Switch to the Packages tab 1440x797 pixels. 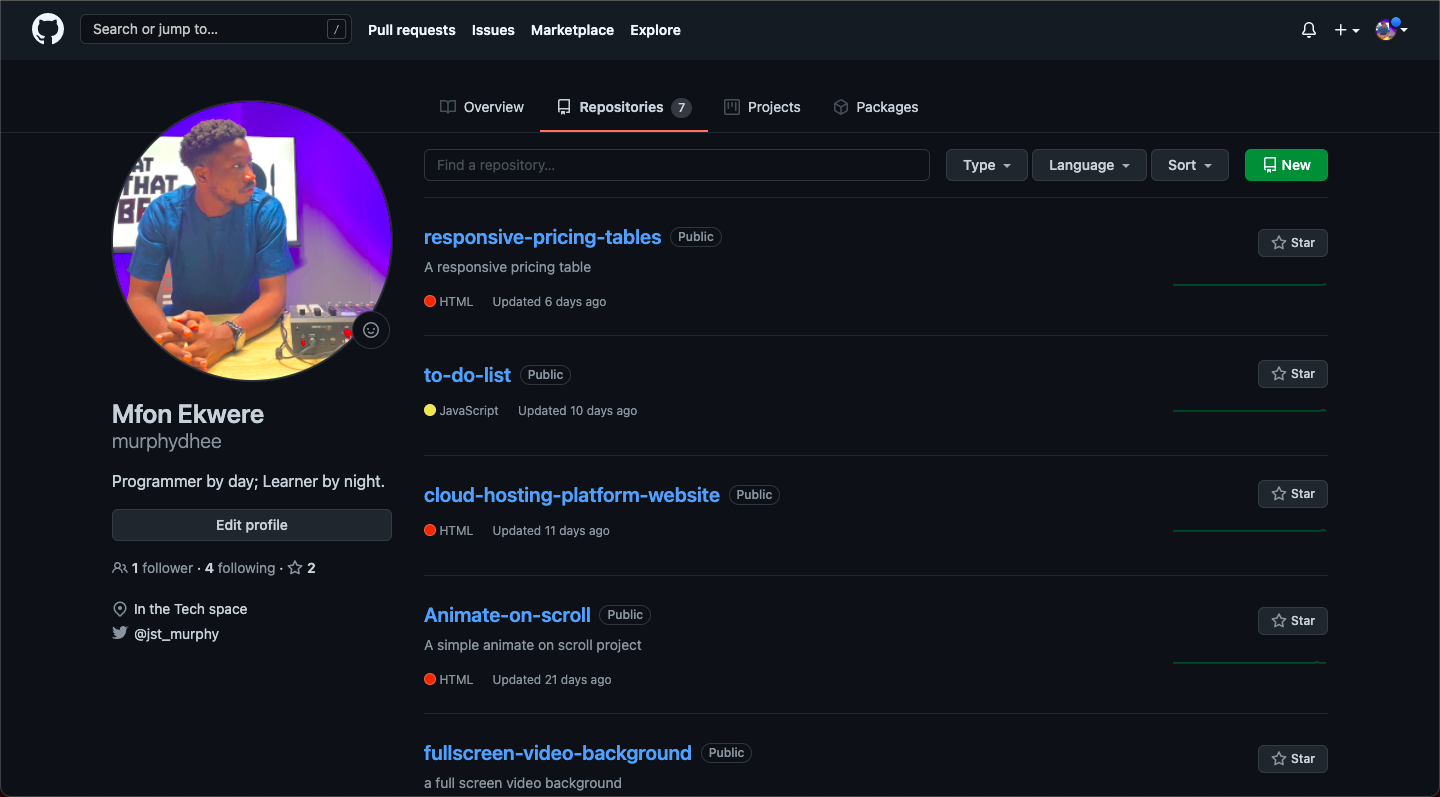click(x=875, y=107)
